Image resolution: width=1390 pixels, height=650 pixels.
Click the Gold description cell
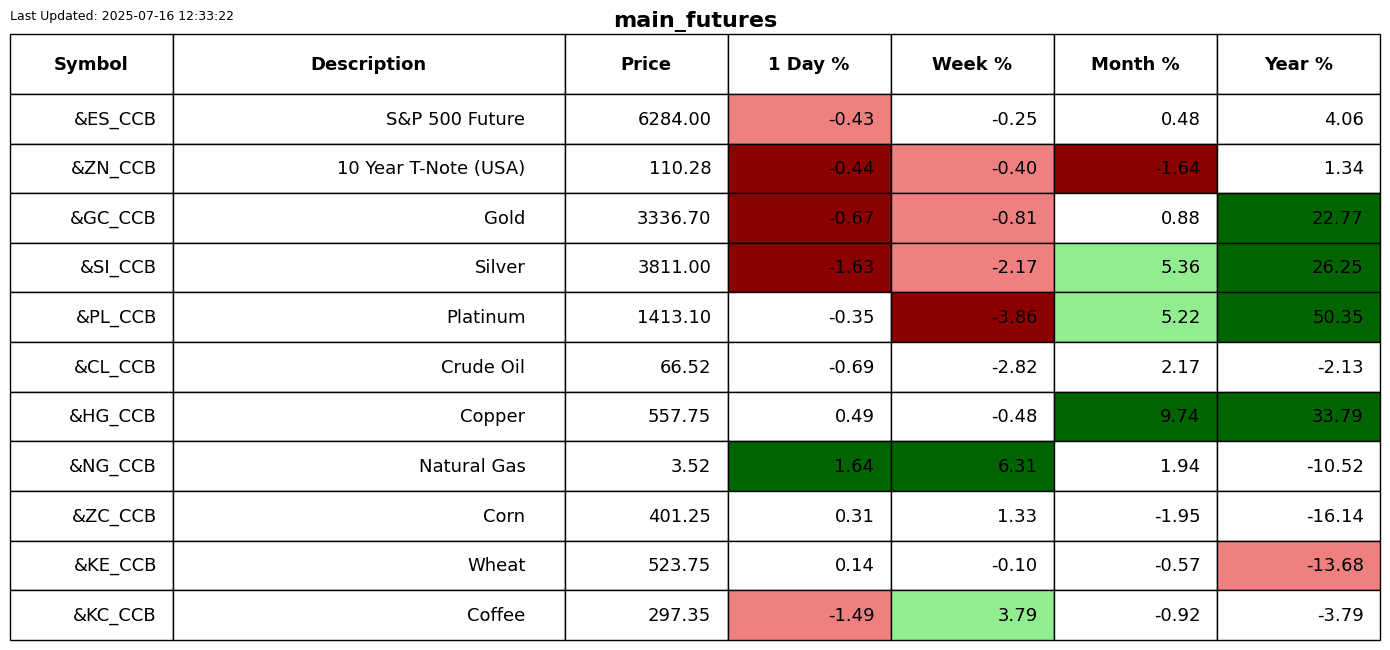pyautogui.click(x=504, y=219)
